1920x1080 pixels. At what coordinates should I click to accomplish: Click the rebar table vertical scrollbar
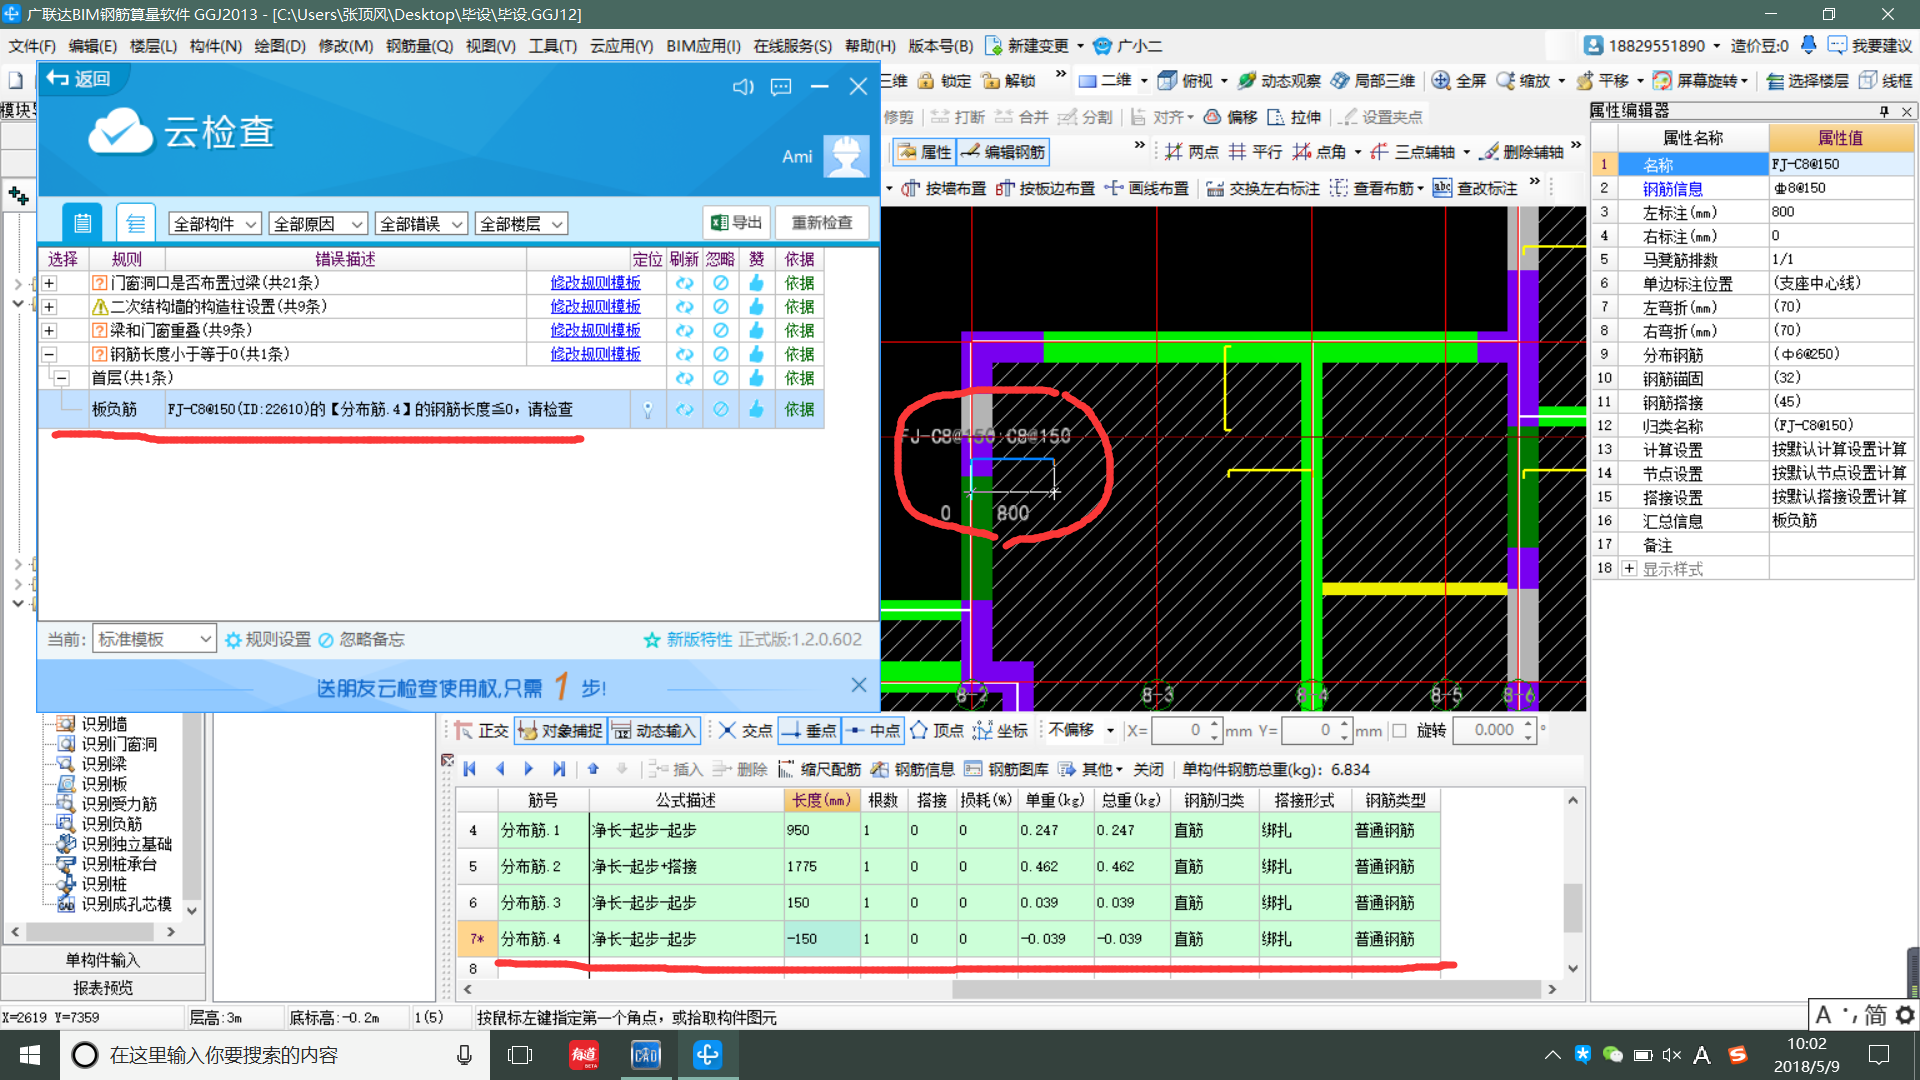[1573, 906]
